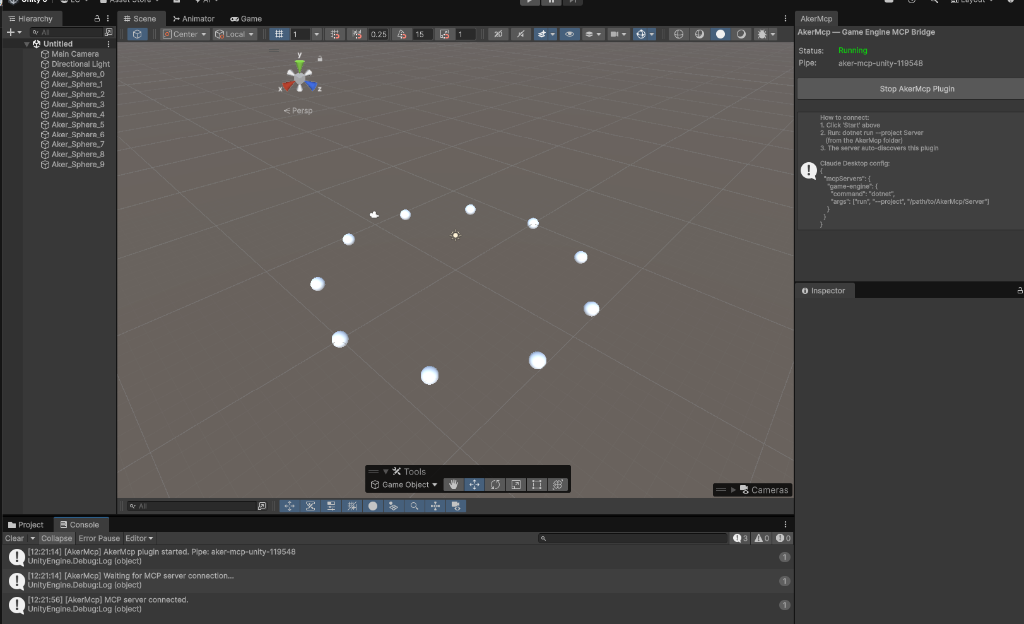Toggle grid visibility icon in scene toolbar
Image resolution: width=1024 pixels, height=624 pixels.
point(279,34)
